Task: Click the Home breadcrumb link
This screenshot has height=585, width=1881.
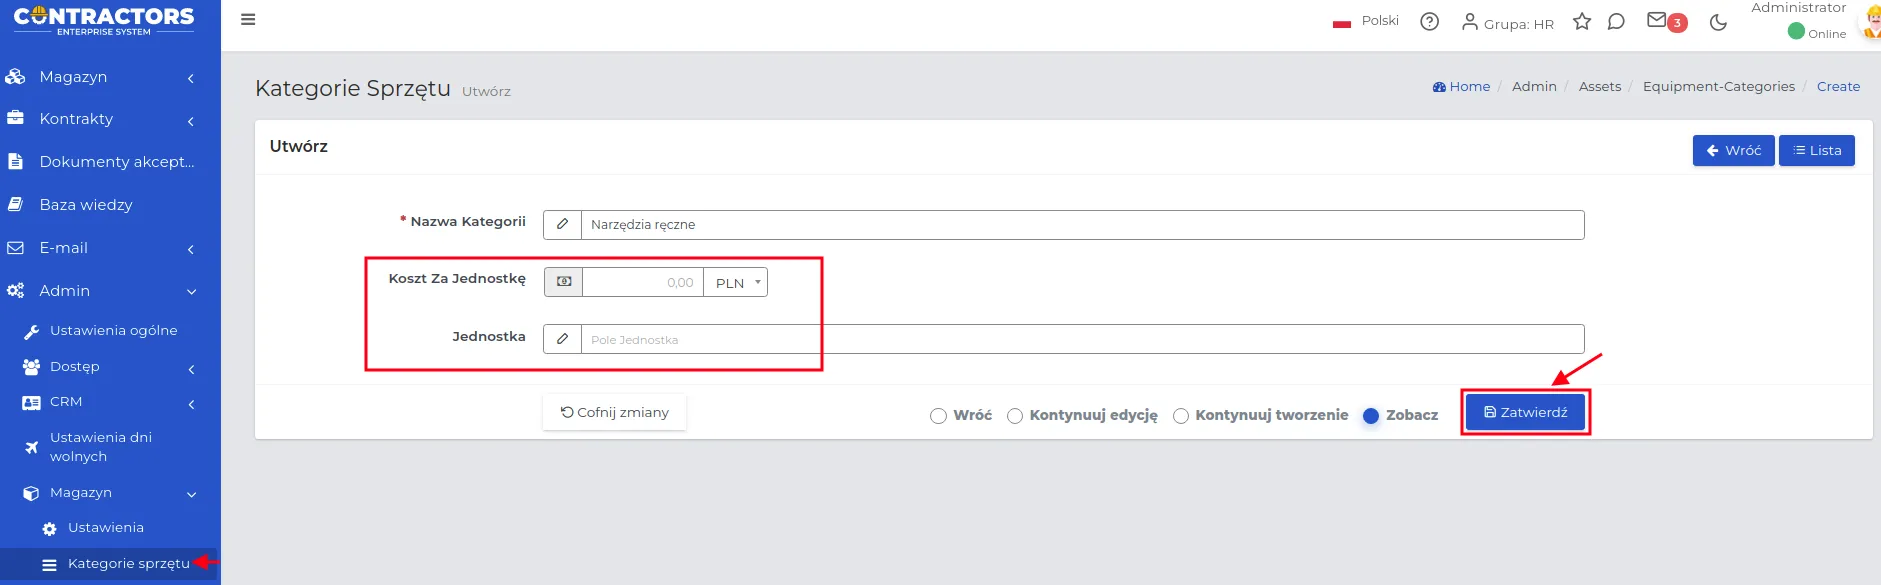Action: [1461, 87]
